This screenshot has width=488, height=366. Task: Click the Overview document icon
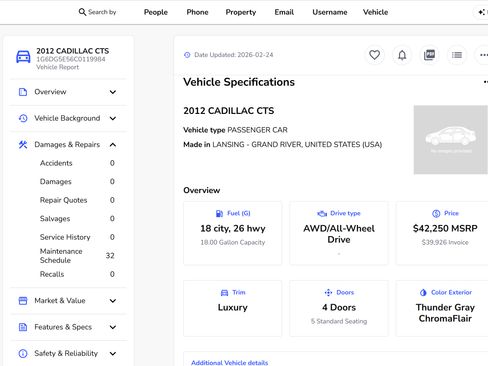click(x=23, y=92)
